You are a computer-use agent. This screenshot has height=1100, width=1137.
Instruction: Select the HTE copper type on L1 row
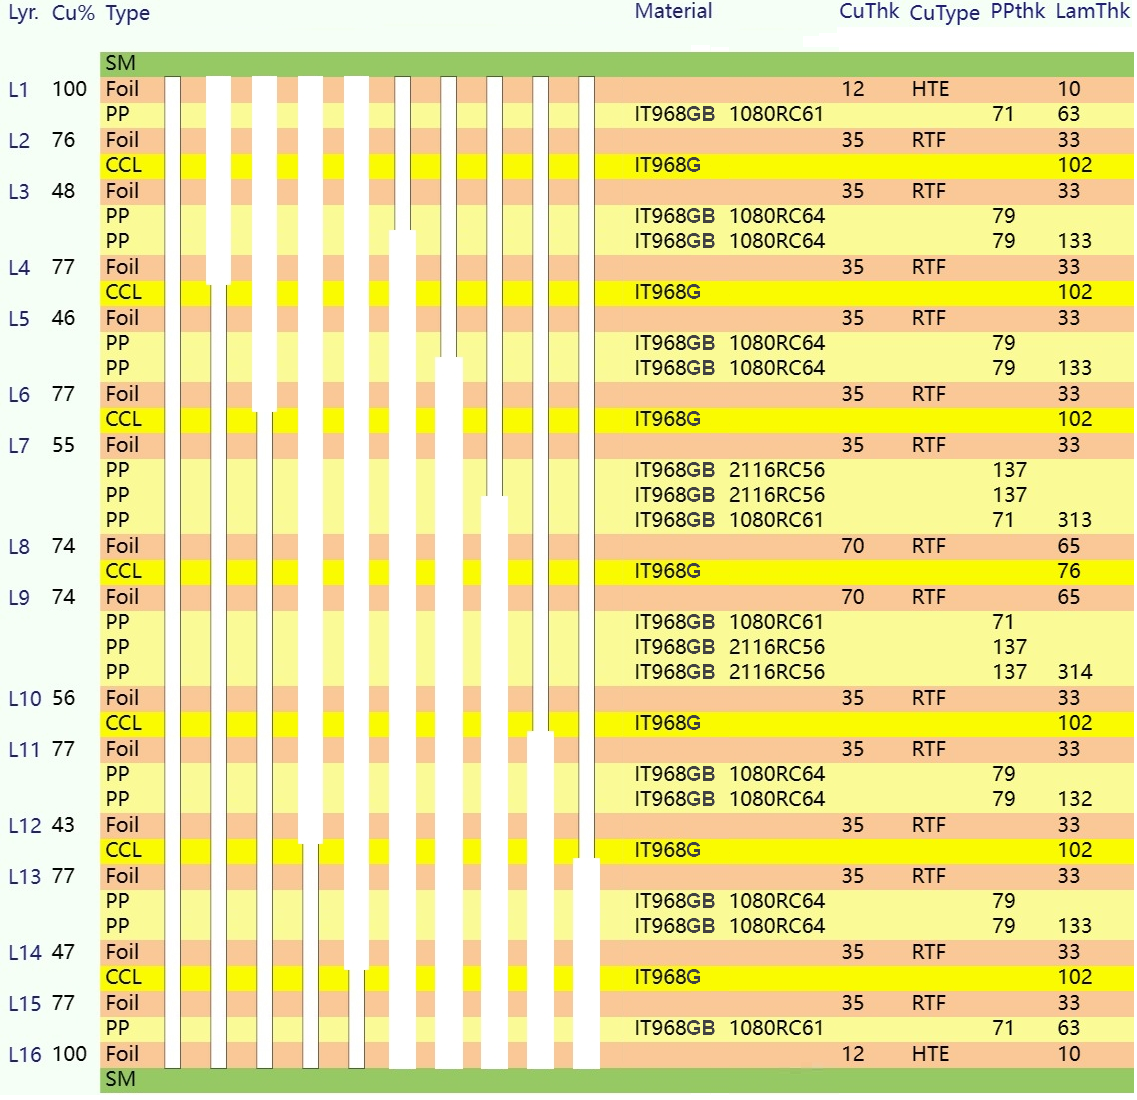coord(930,90)
